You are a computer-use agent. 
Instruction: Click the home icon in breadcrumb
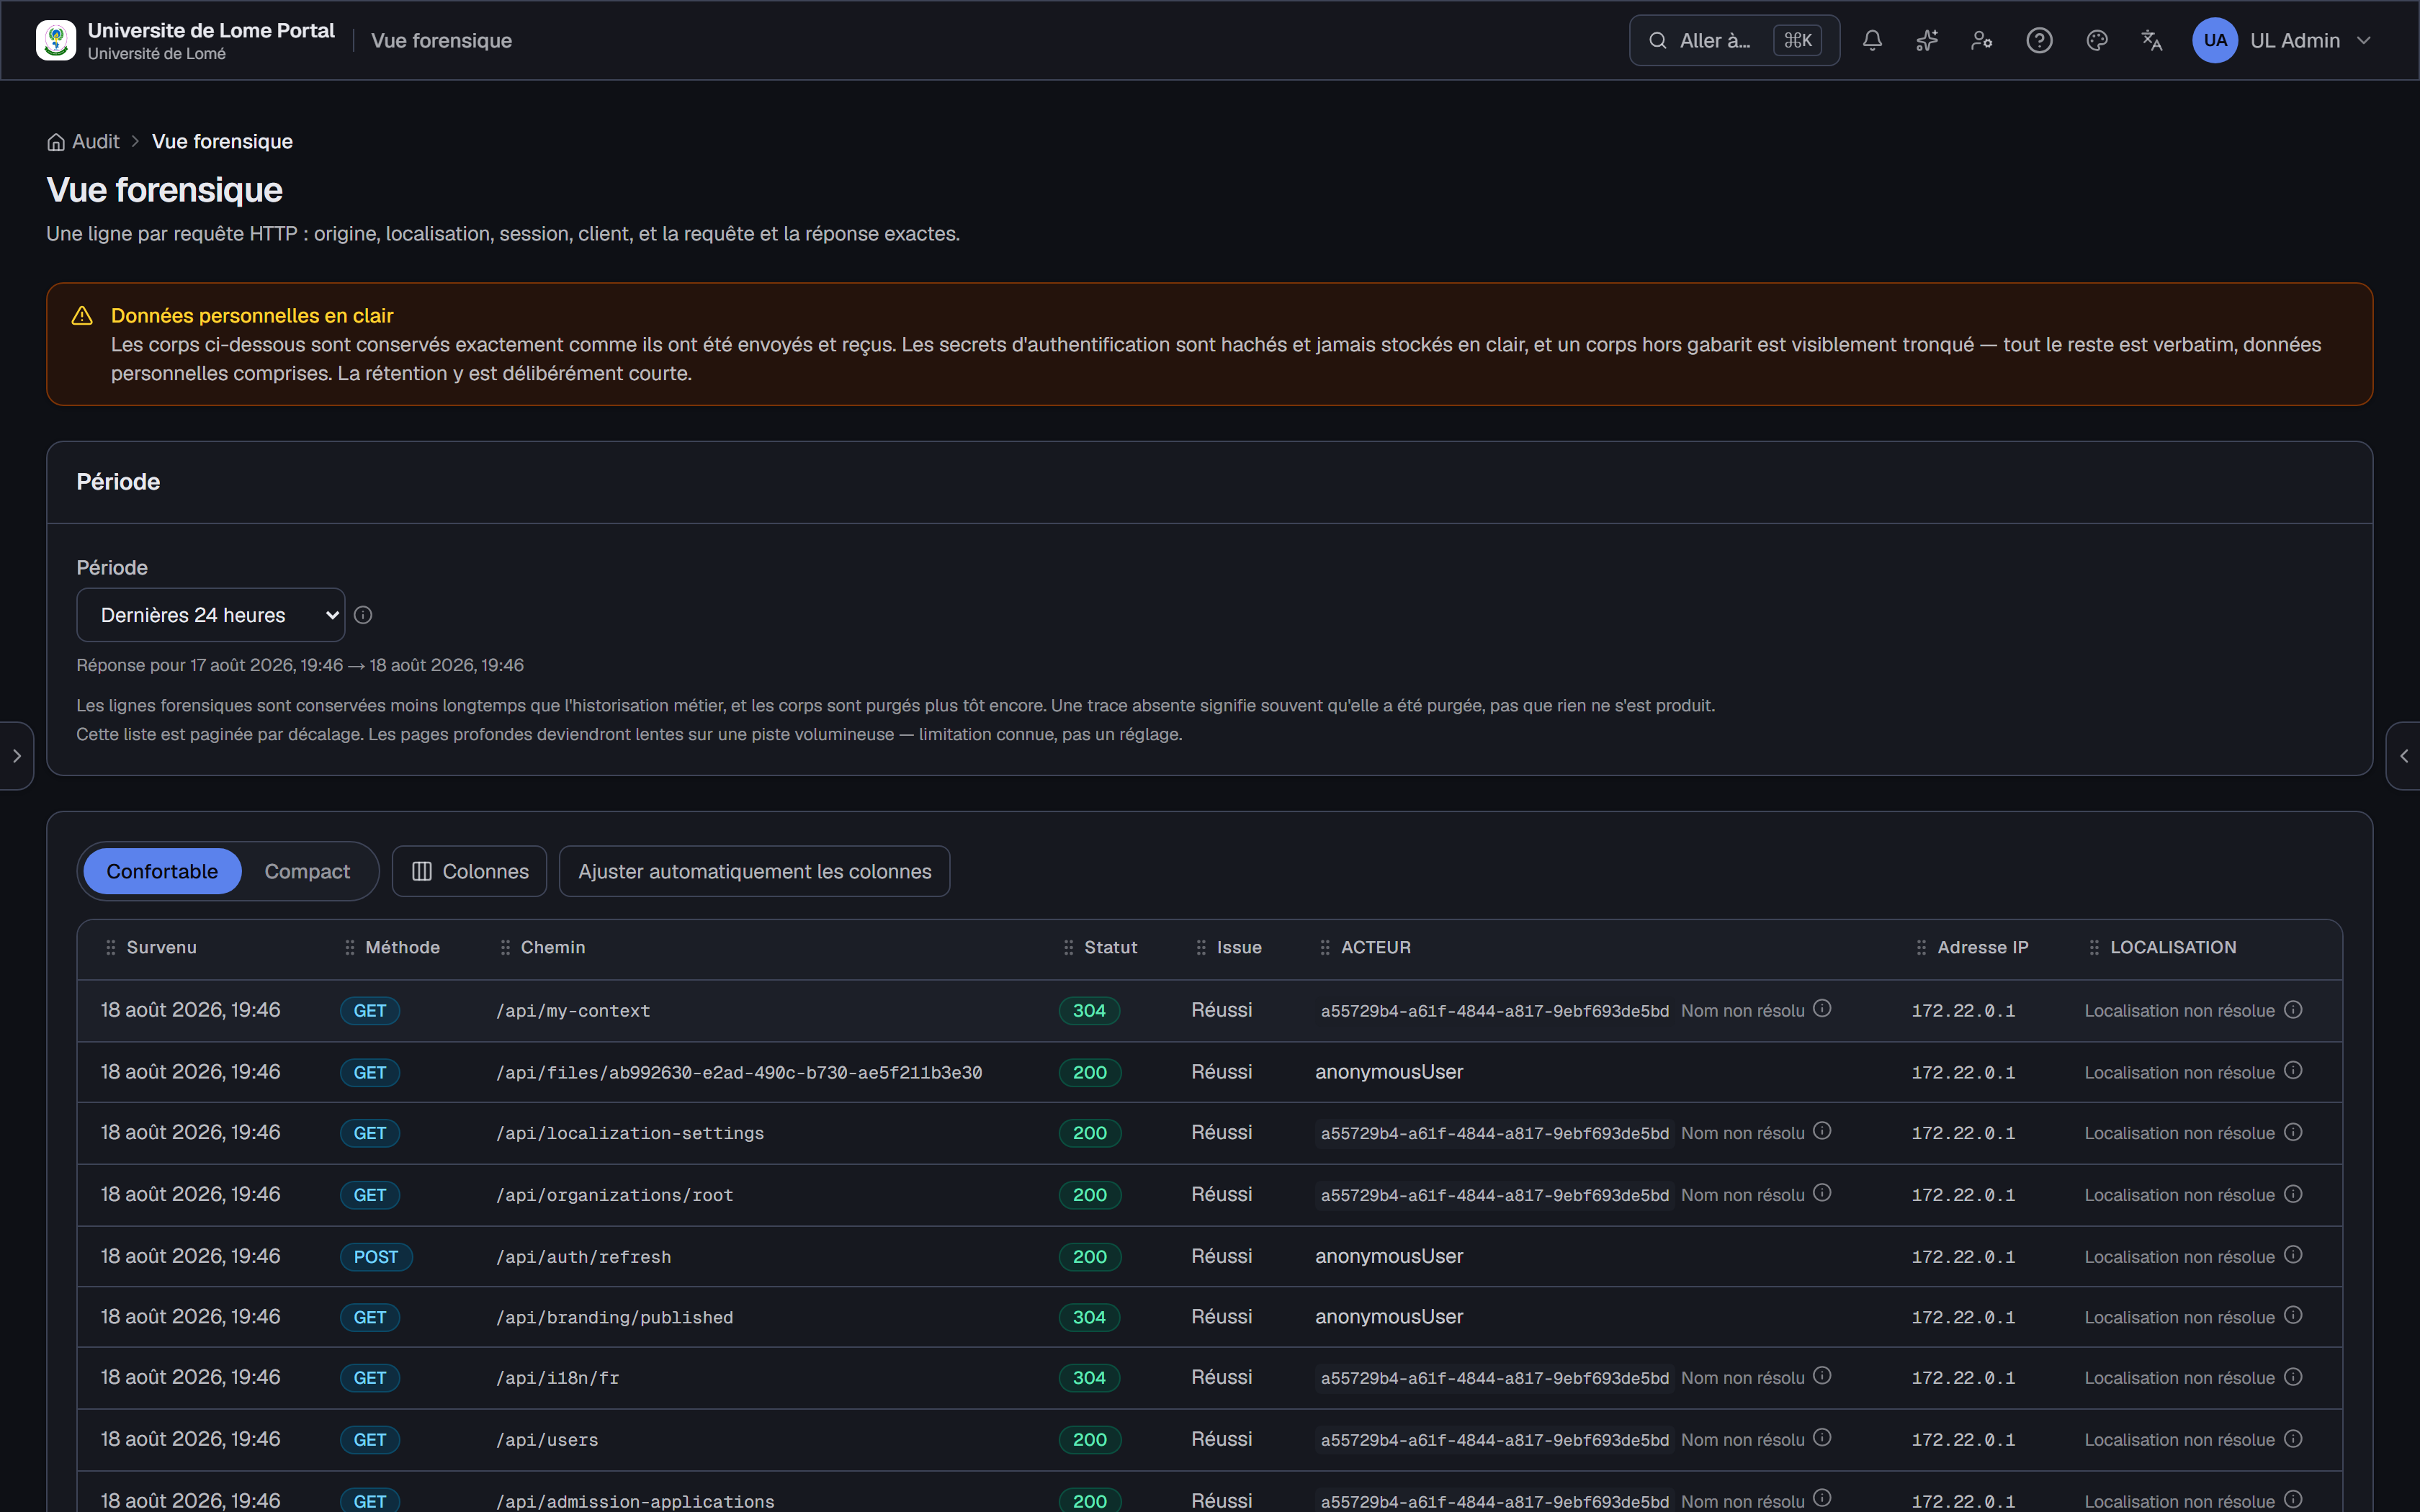click(x=56, y=142)
